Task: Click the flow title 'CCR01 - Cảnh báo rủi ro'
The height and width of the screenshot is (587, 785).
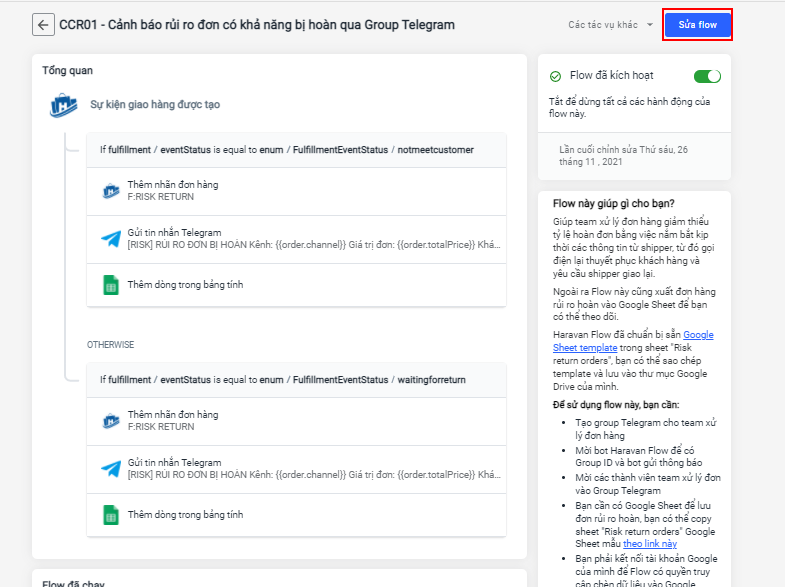Action: coord(257,25)
